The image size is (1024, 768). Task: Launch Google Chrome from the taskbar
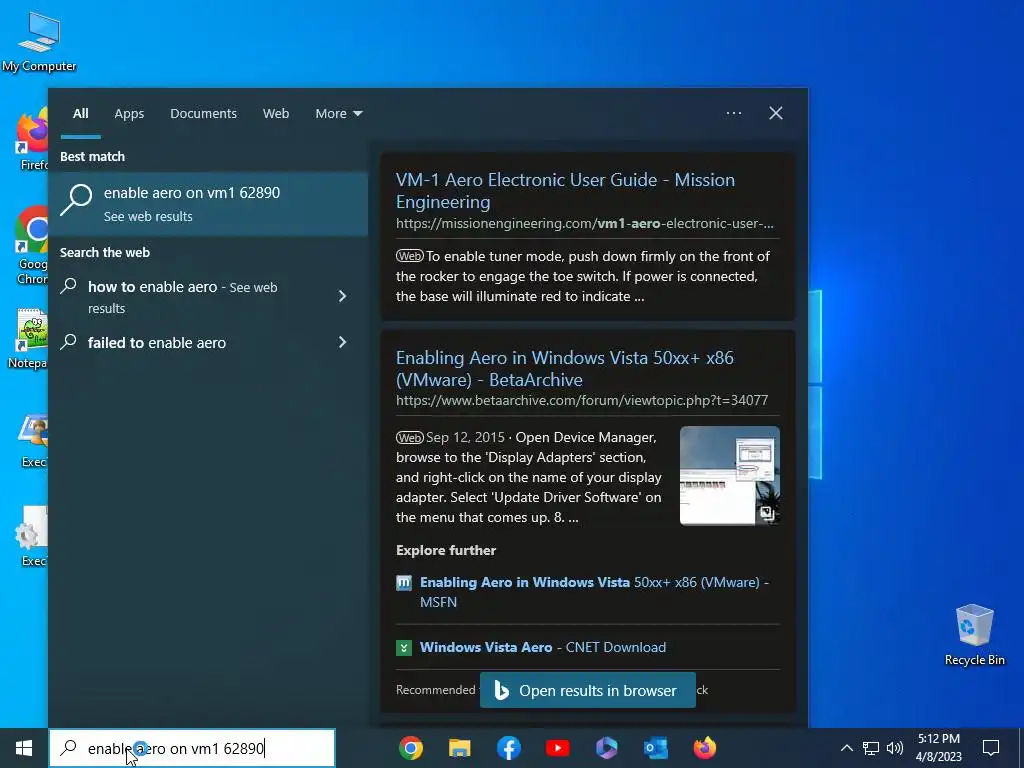click(x=411, y=748)
